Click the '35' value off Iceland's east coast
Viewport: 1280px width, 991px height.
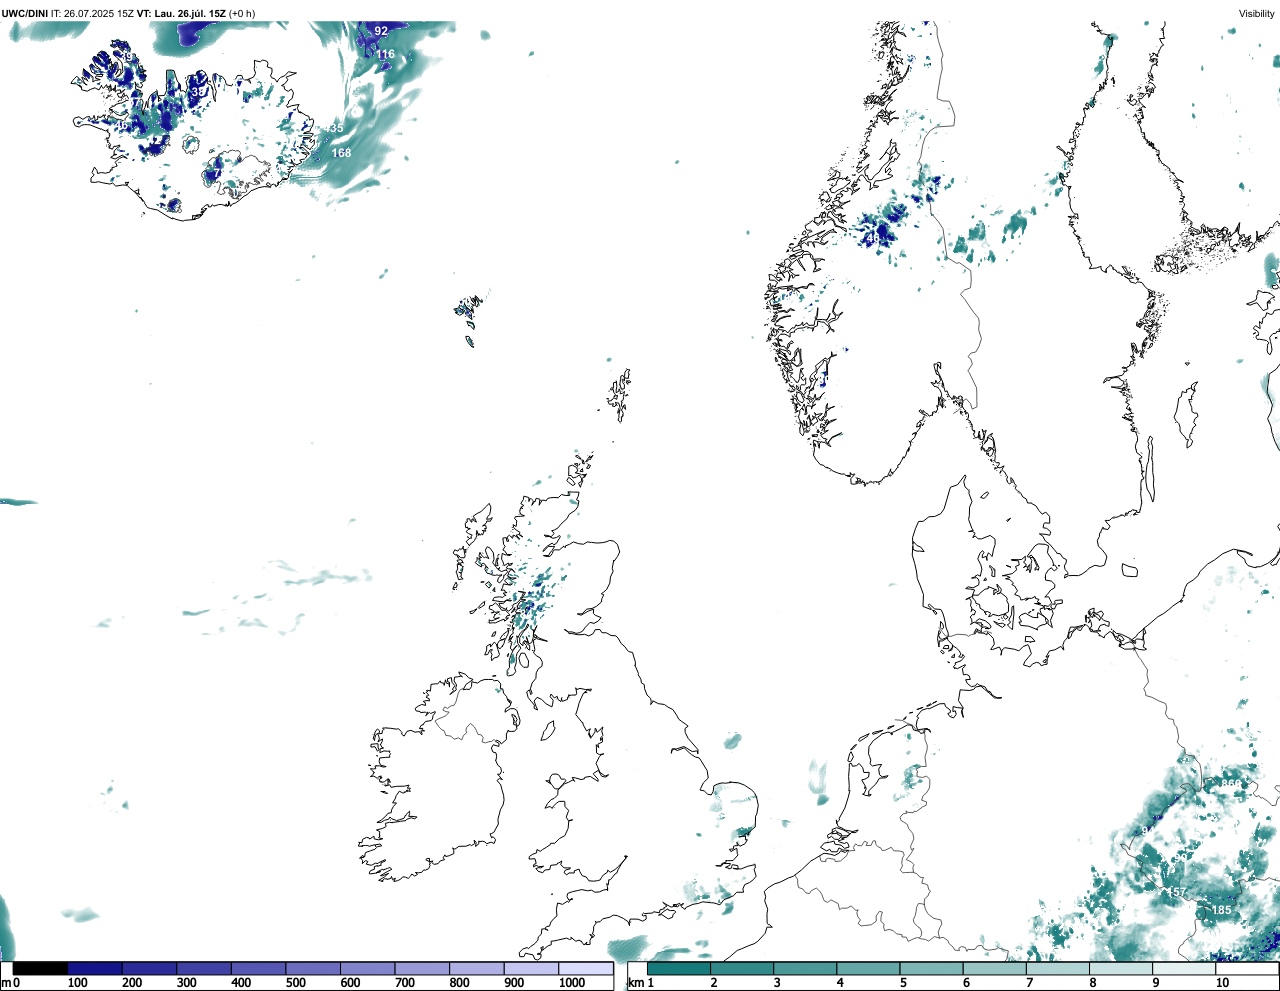click(336, 129)
